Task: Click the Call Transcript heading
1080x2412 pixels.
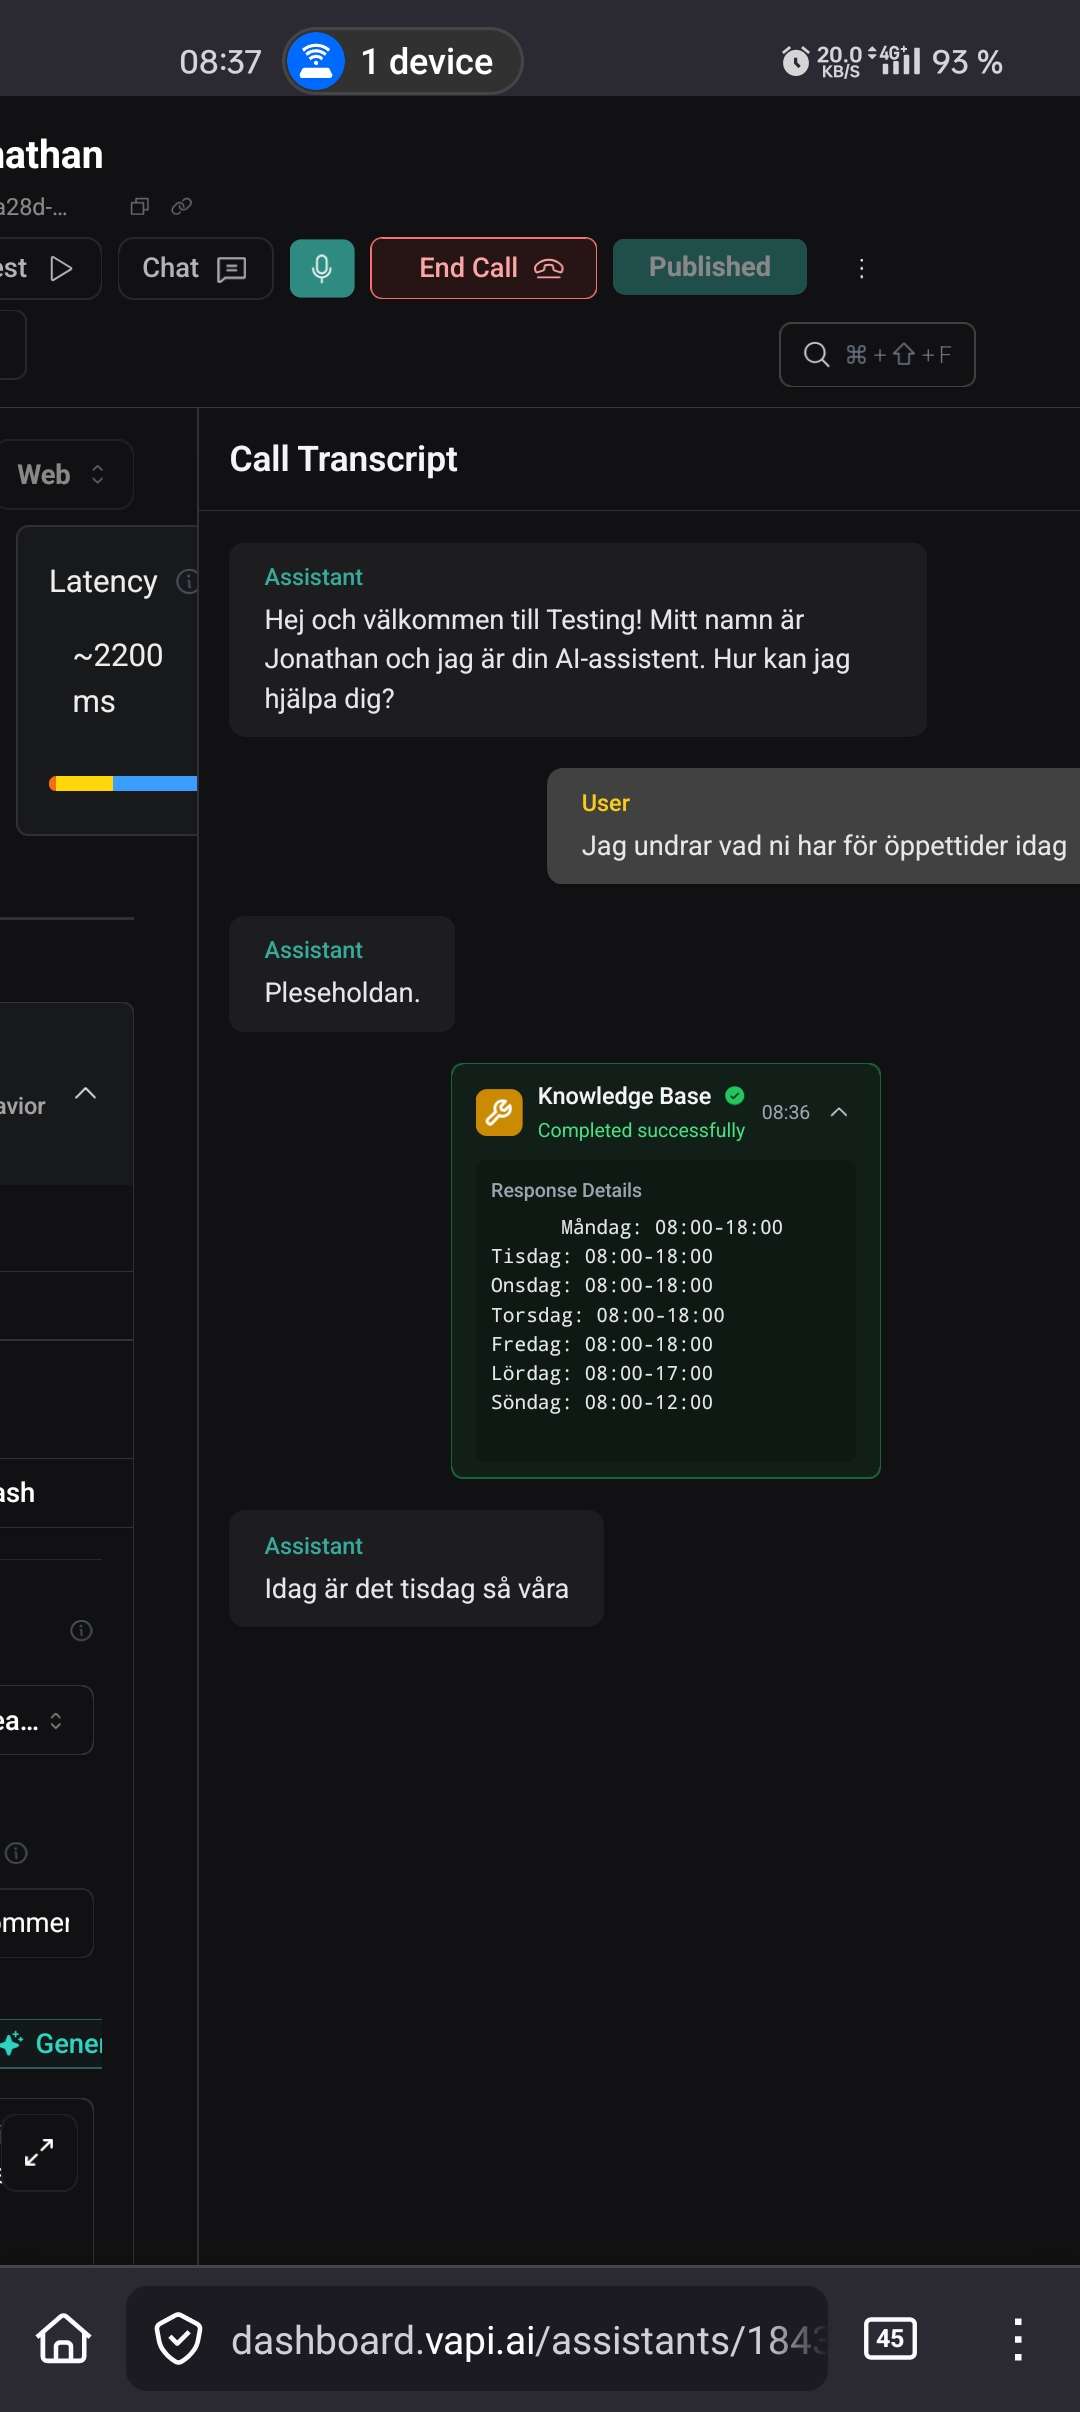Action: pyautogui.click(x=343, y=459)
